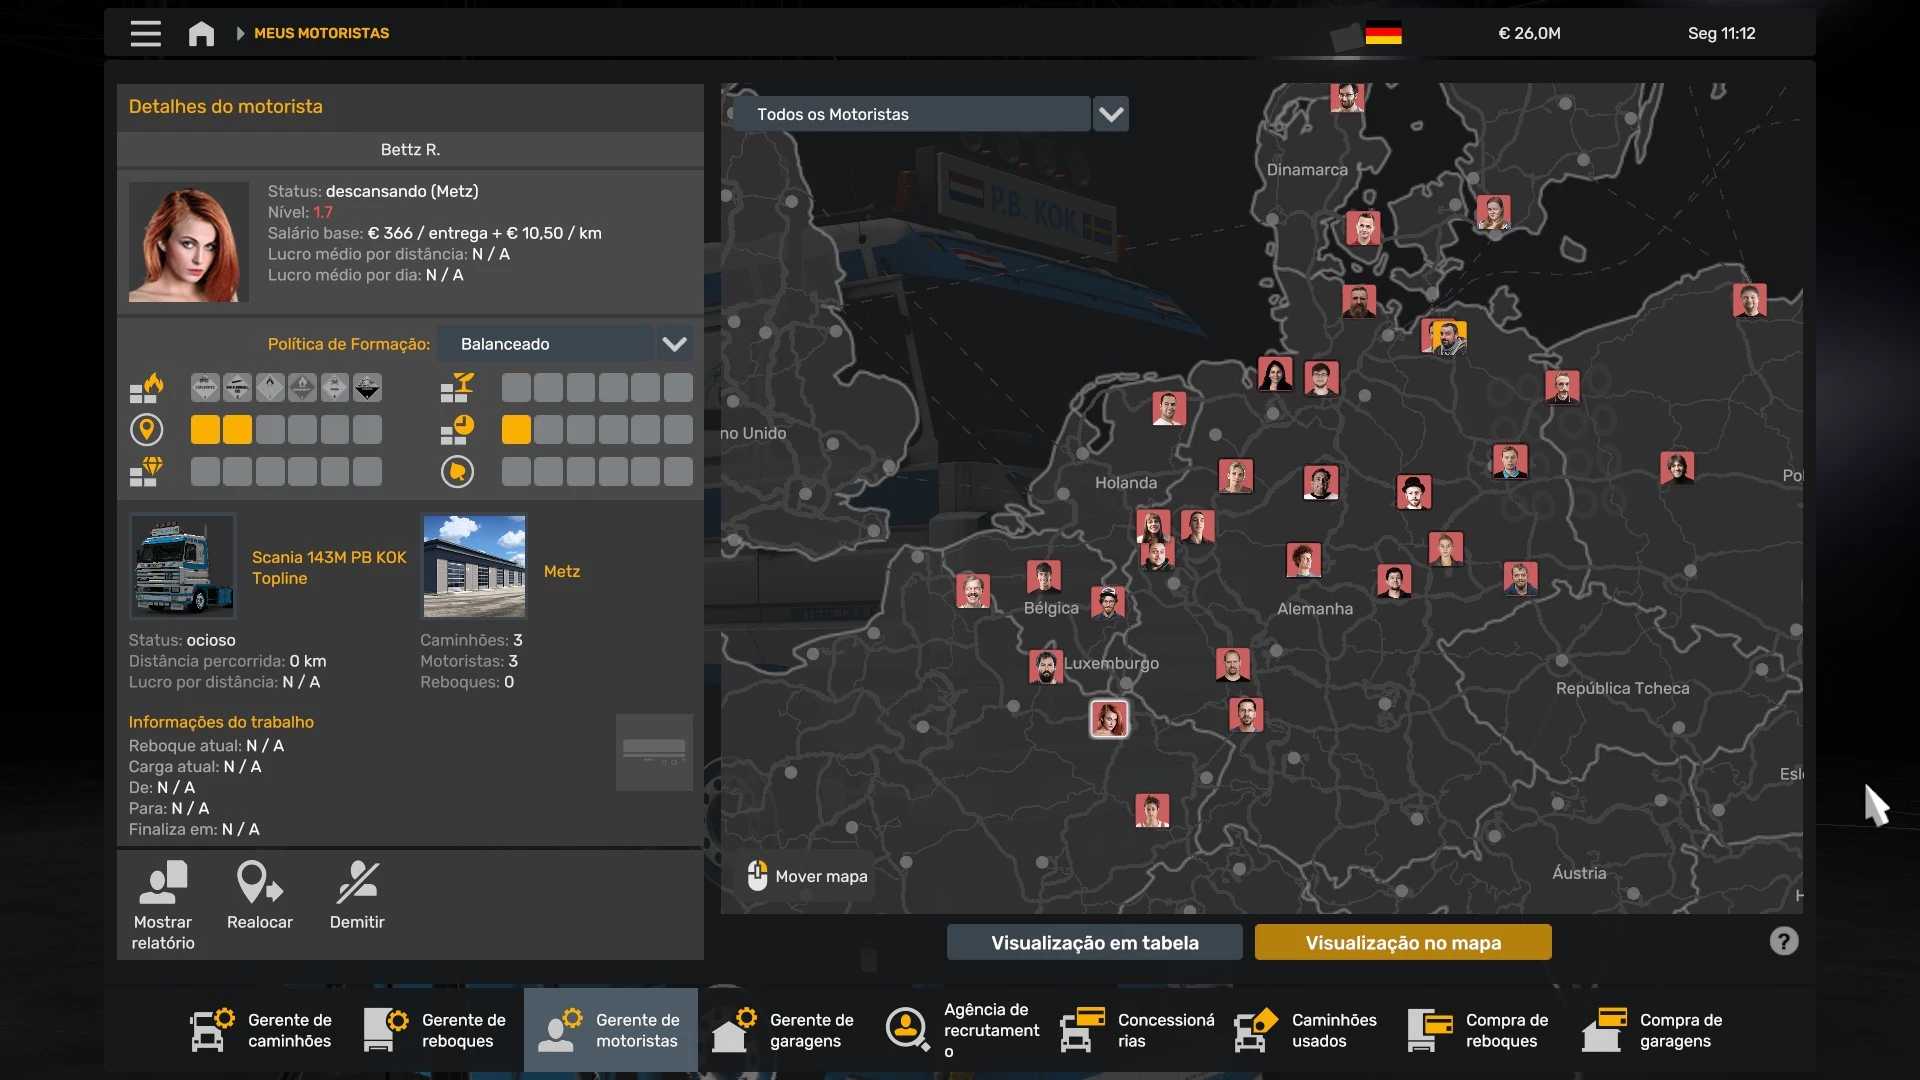The height and width of the screenshot is (1080, 1920).
Task: Click the Mostrar relatório icon
Action: coord(163,884)
